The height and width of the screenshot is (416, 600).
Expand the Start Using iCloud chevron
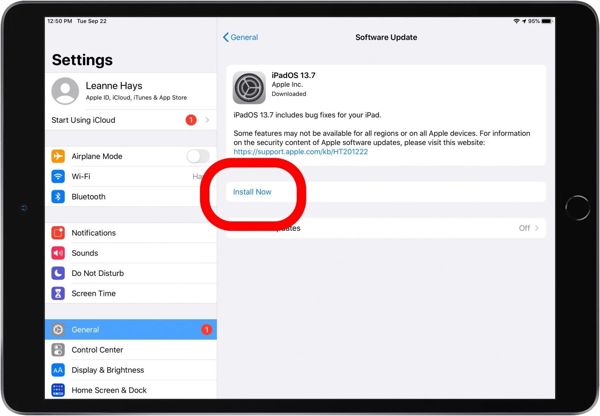coord(207,120)
